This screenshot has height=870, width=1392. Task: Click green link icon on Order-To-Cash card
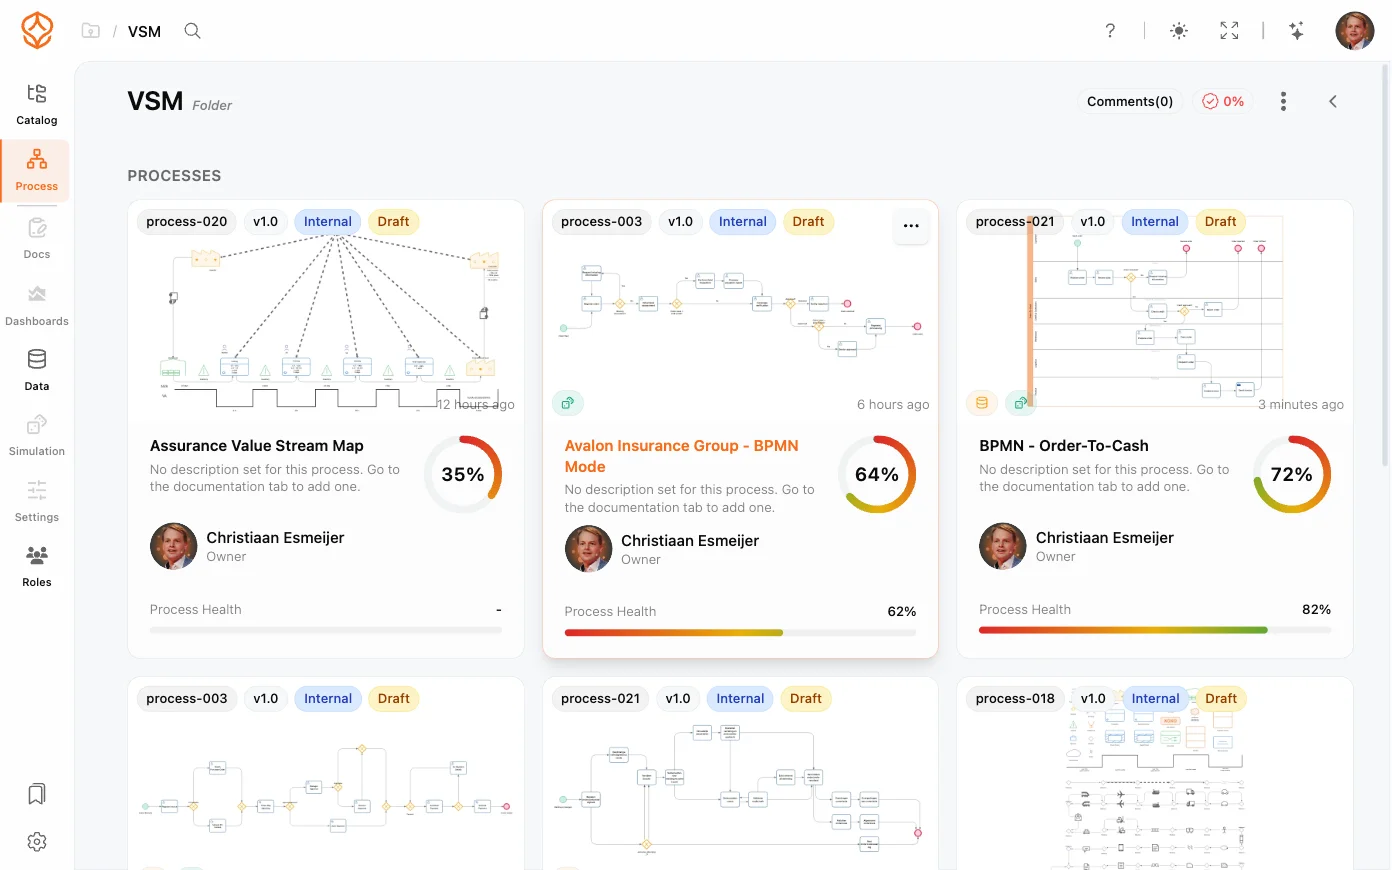1020,403
